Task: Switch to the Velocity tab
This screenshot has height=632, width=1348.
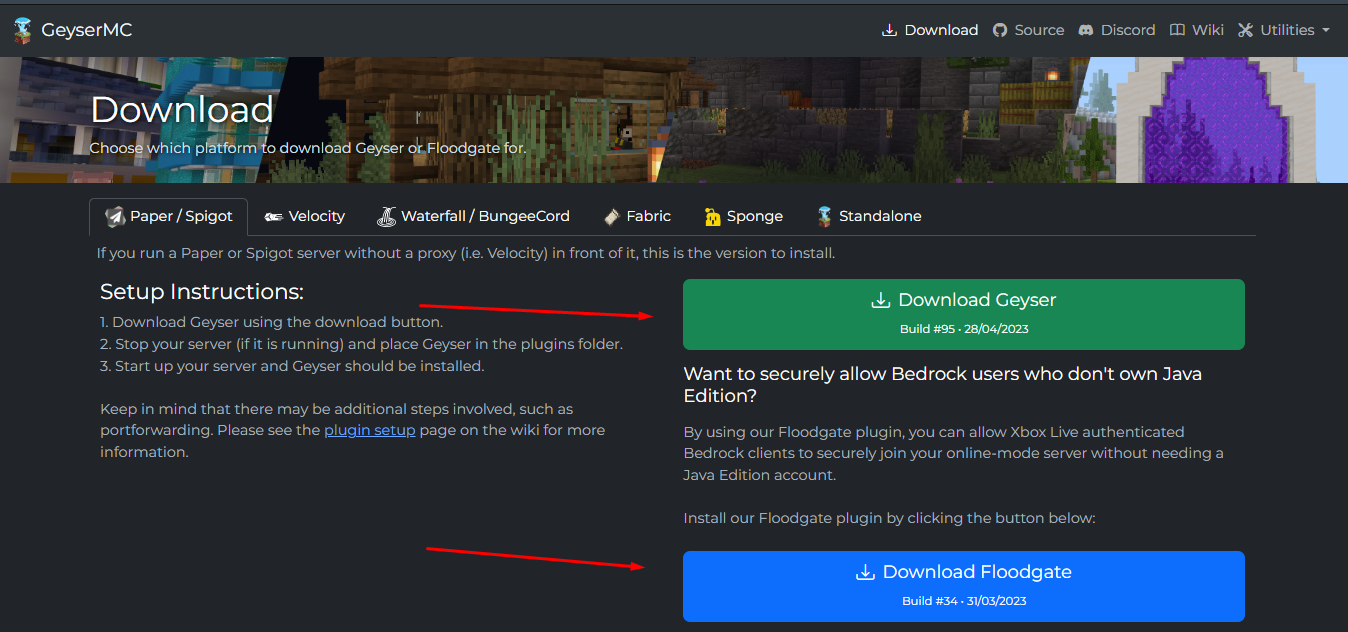Action: click(316, 216)
